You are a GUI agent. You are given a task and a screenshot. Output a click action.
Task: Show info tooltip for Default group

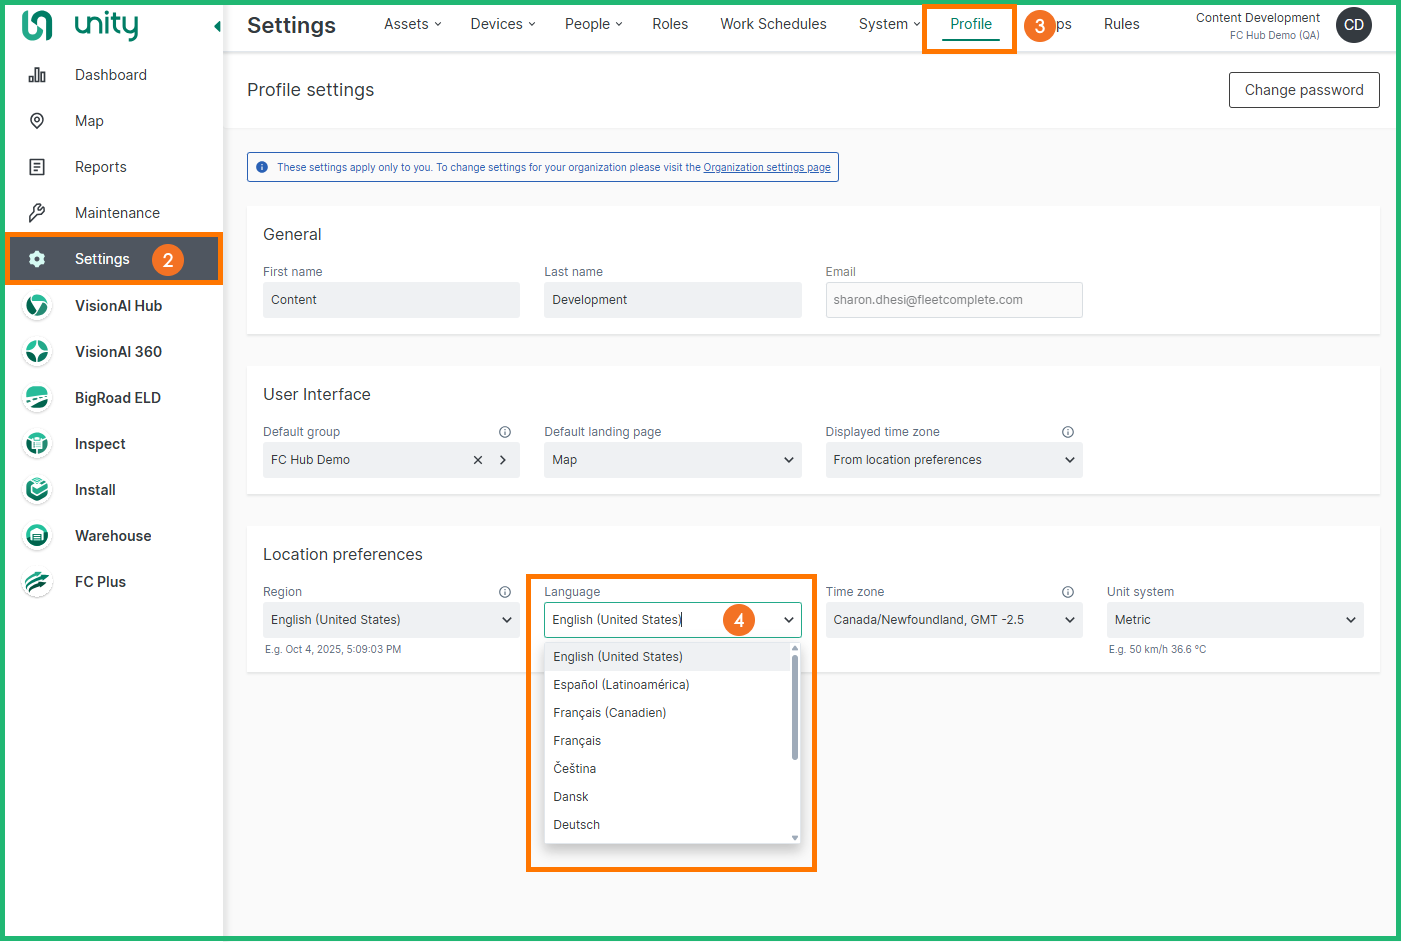(x=505, y=432)
